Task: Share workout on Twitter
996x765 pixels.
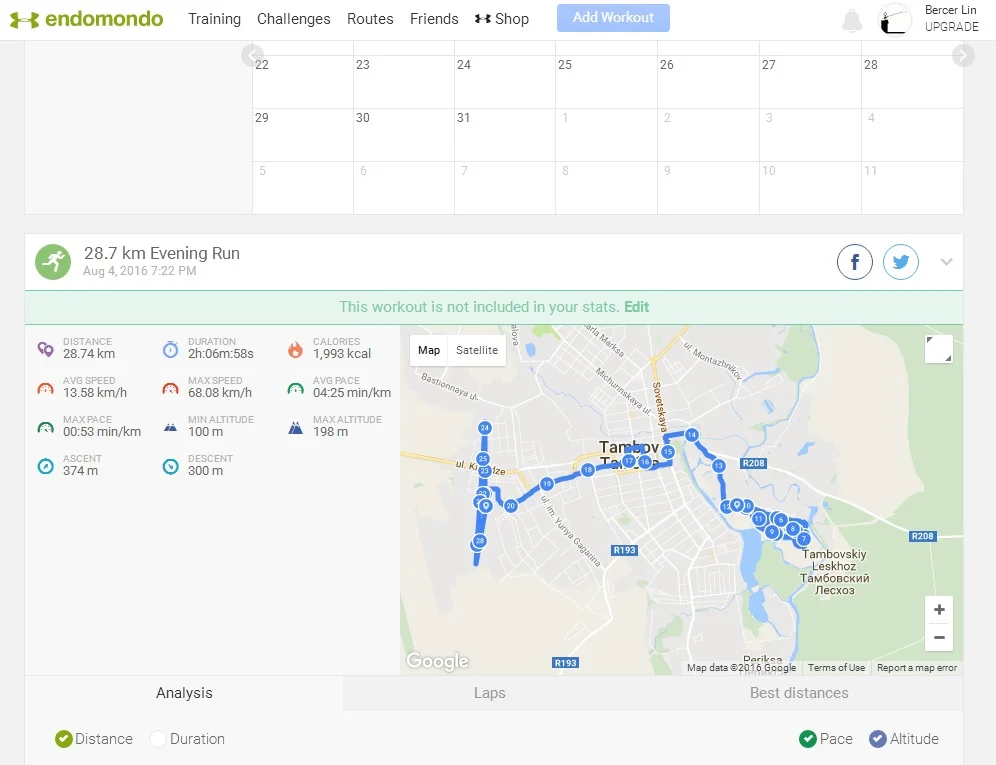Action: (901, 262)
